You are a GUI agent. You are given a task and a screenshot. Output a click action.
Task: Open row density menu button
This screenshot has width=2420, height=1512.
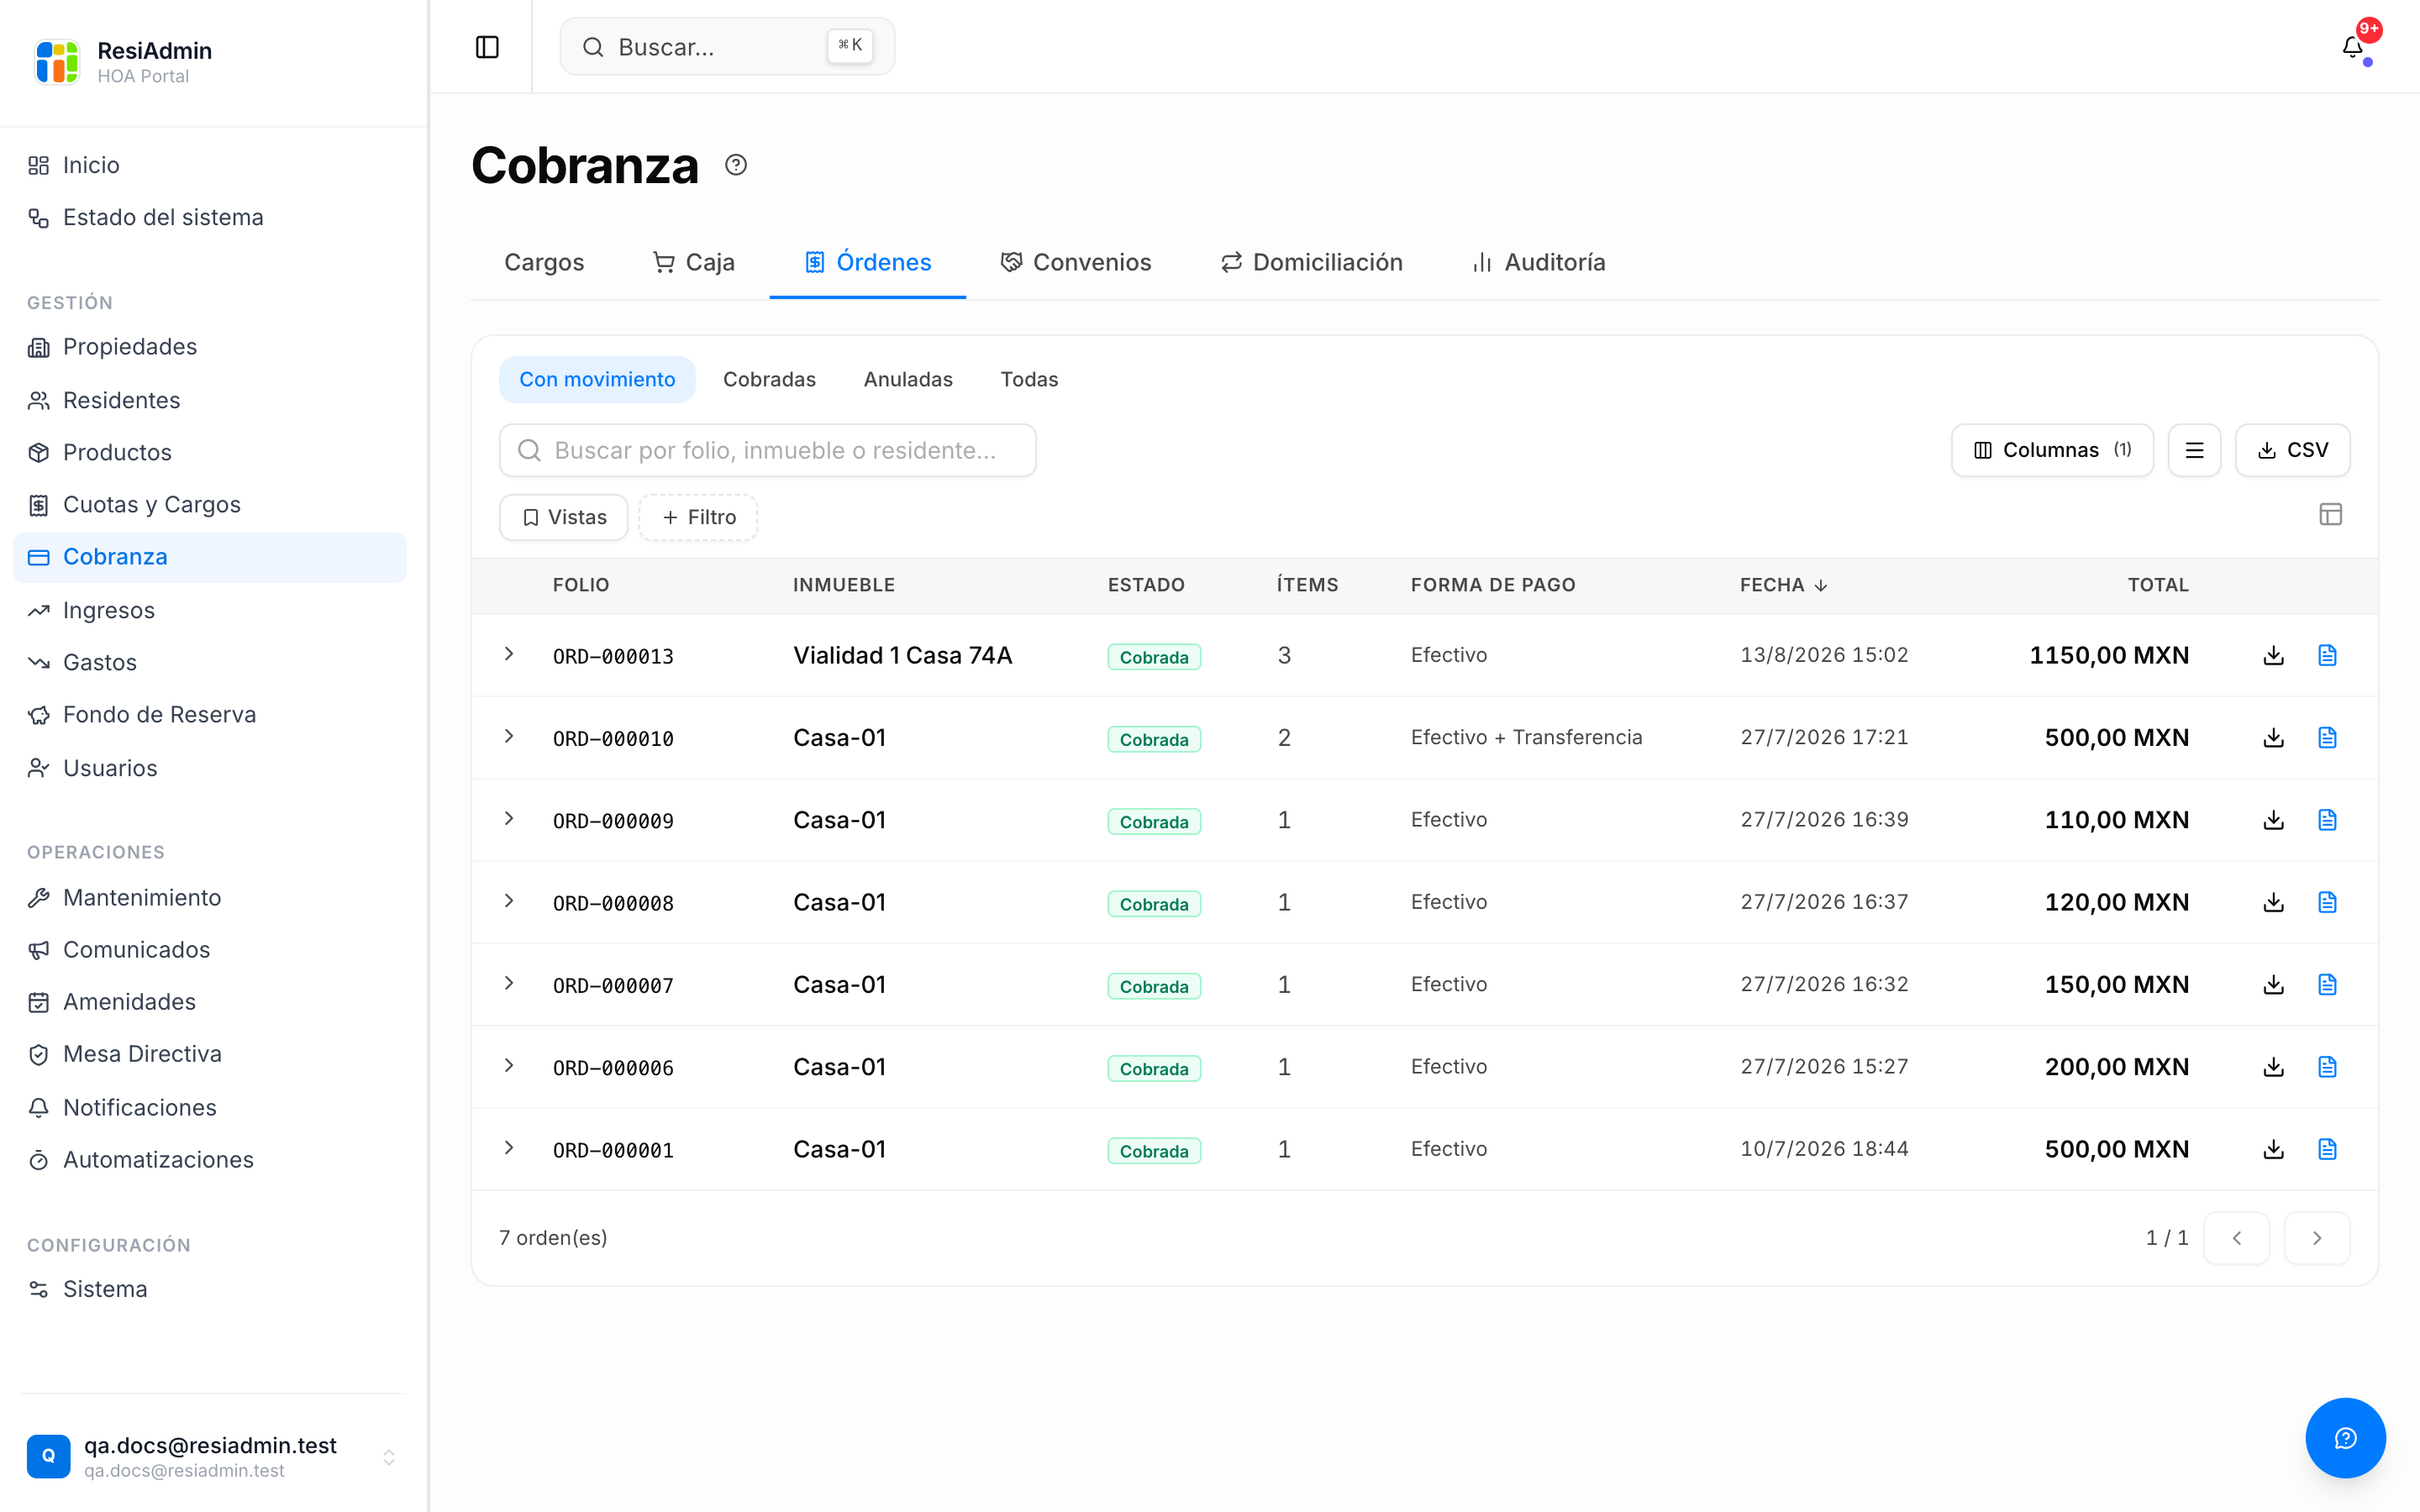click(2194, 450)
